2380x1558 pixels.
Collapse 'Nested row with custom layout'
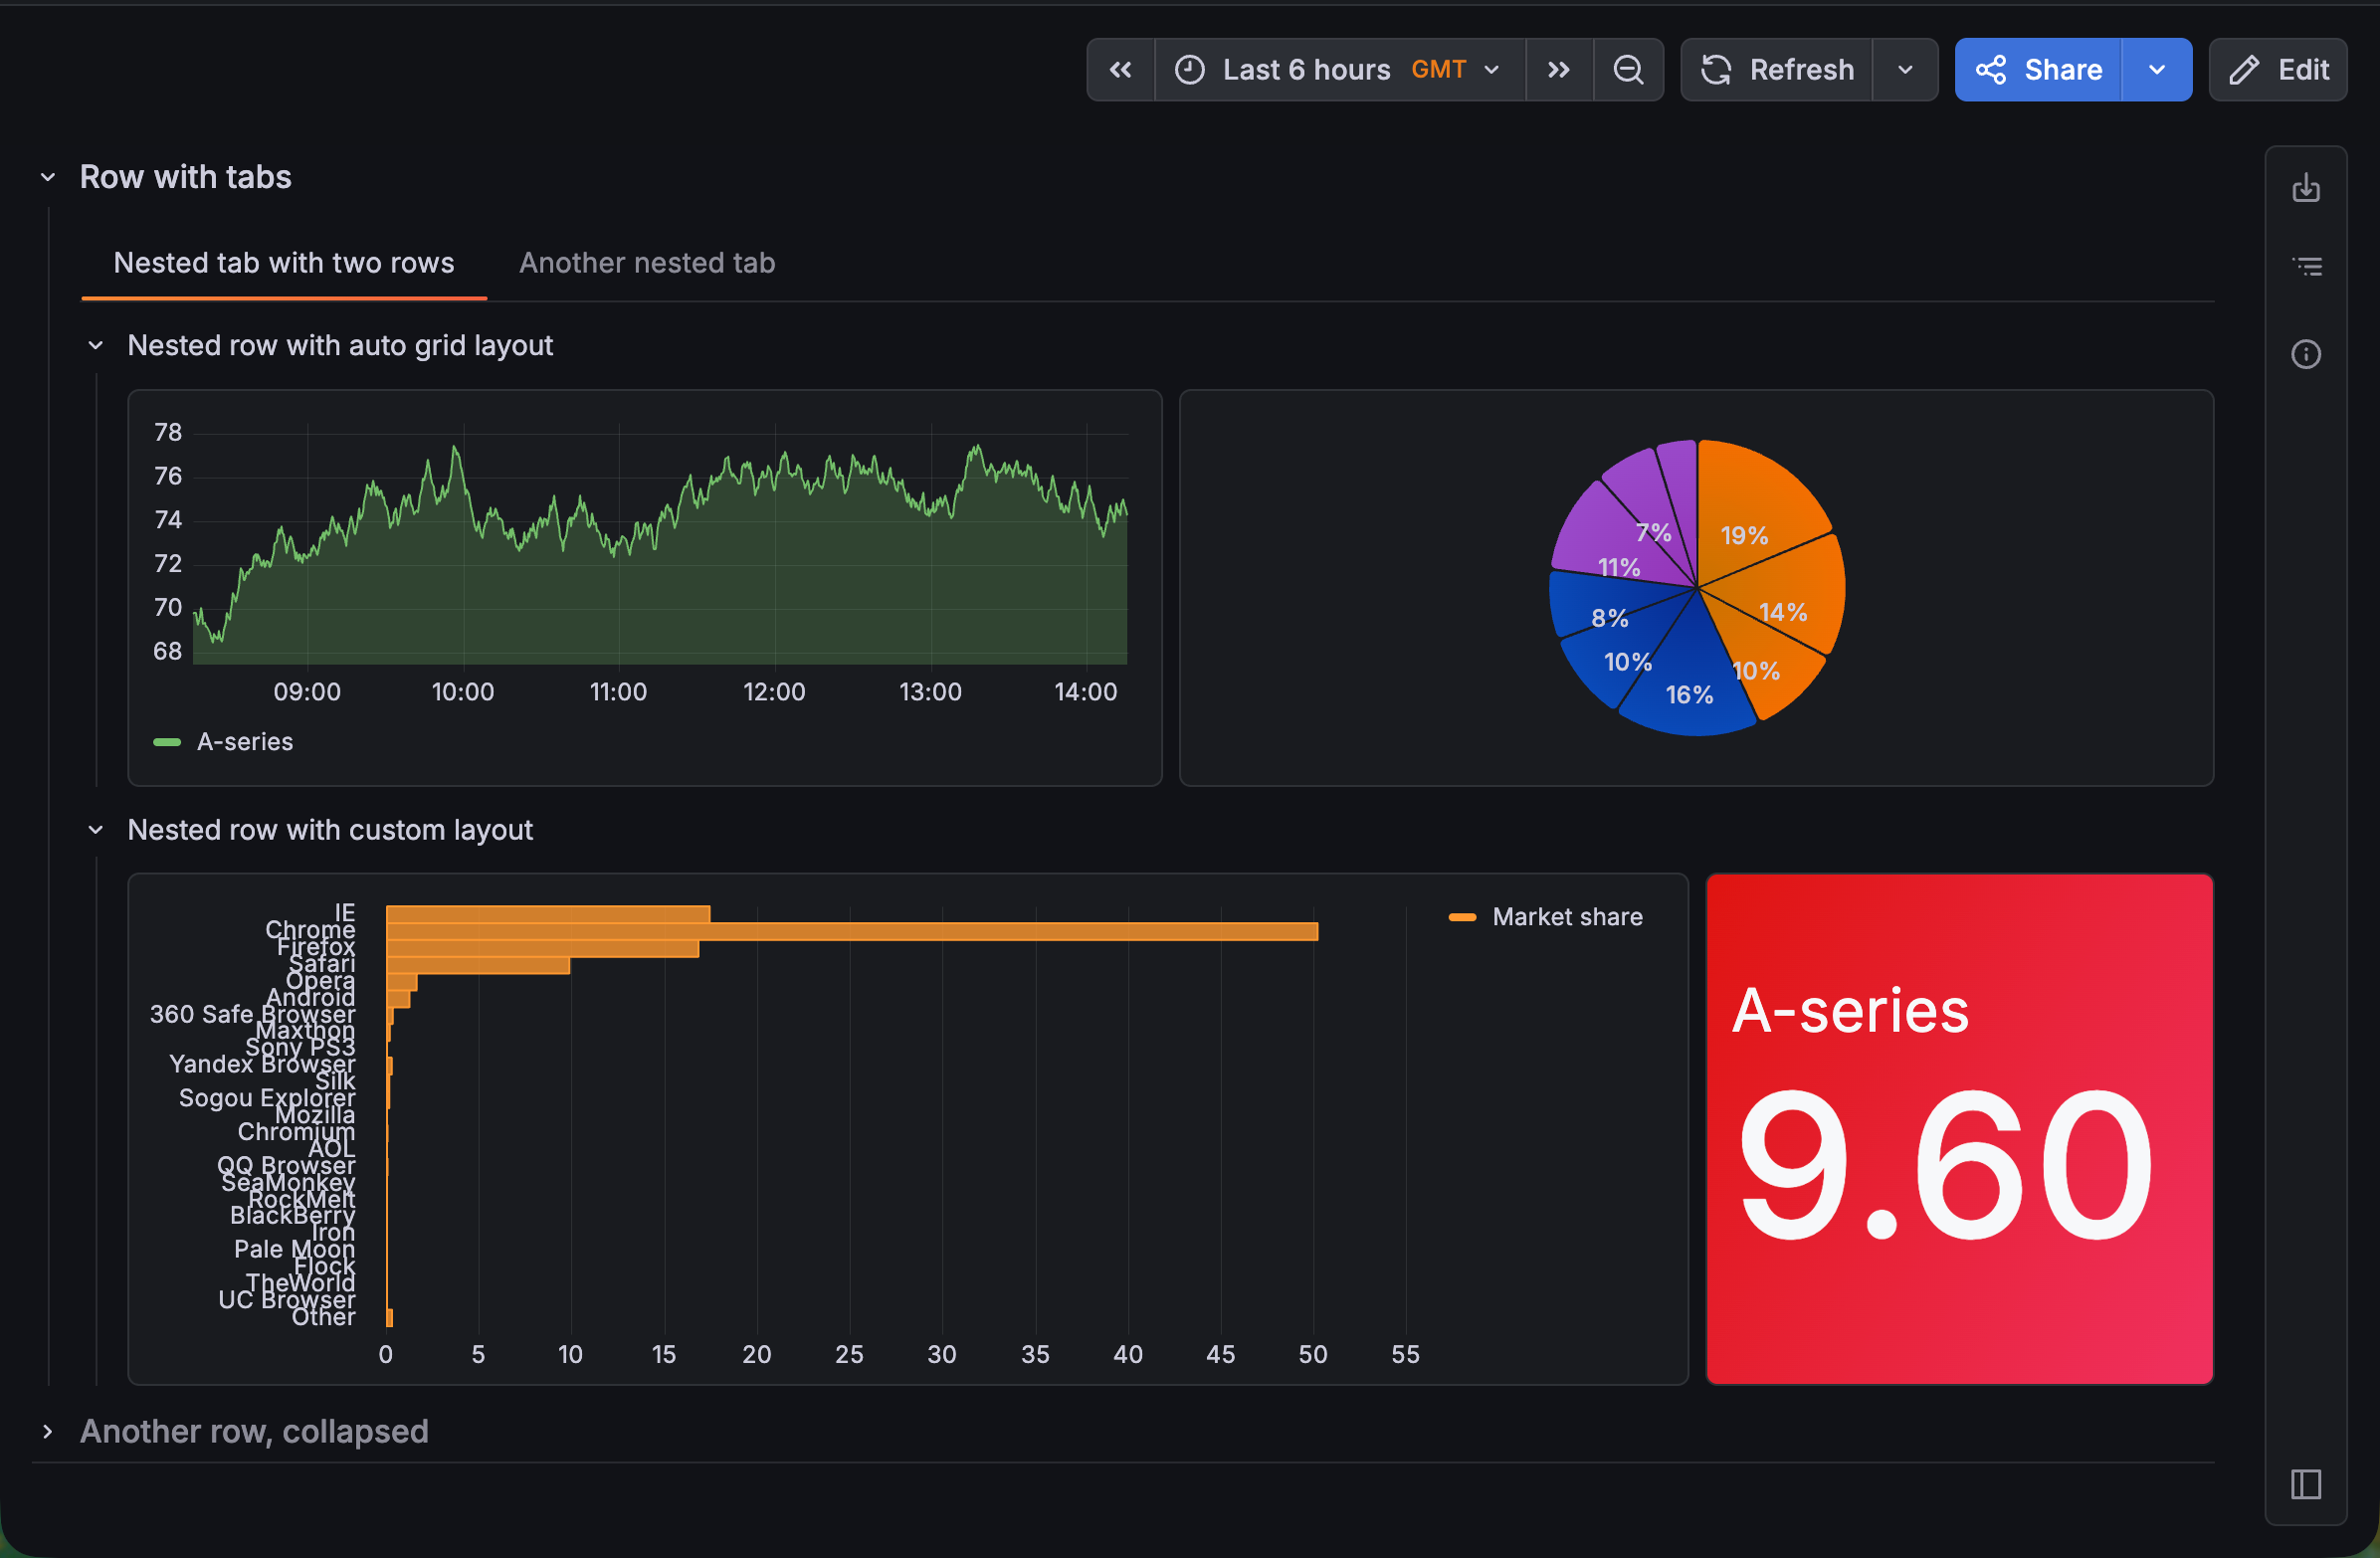point(95,829)
